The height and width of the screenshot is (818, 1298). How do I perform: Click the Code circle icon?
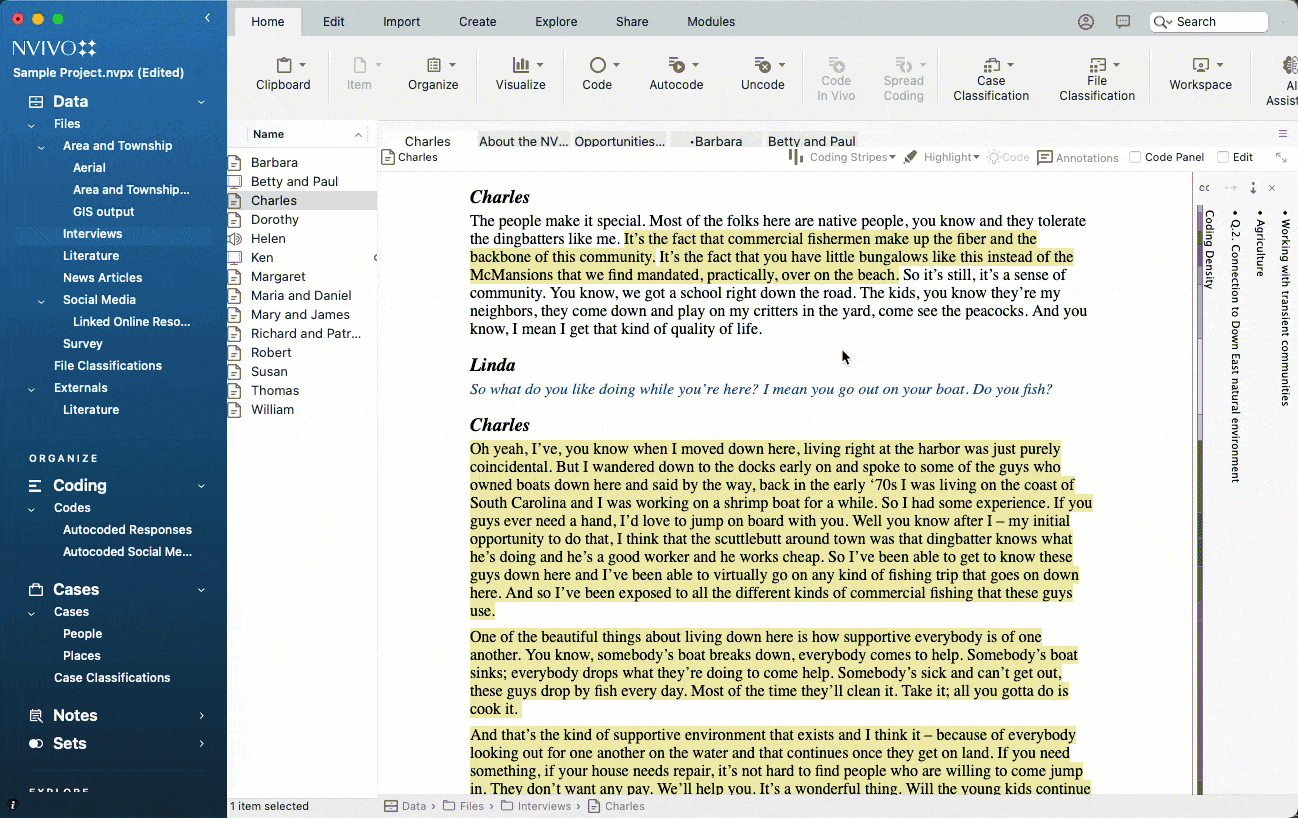click(597, 65)
